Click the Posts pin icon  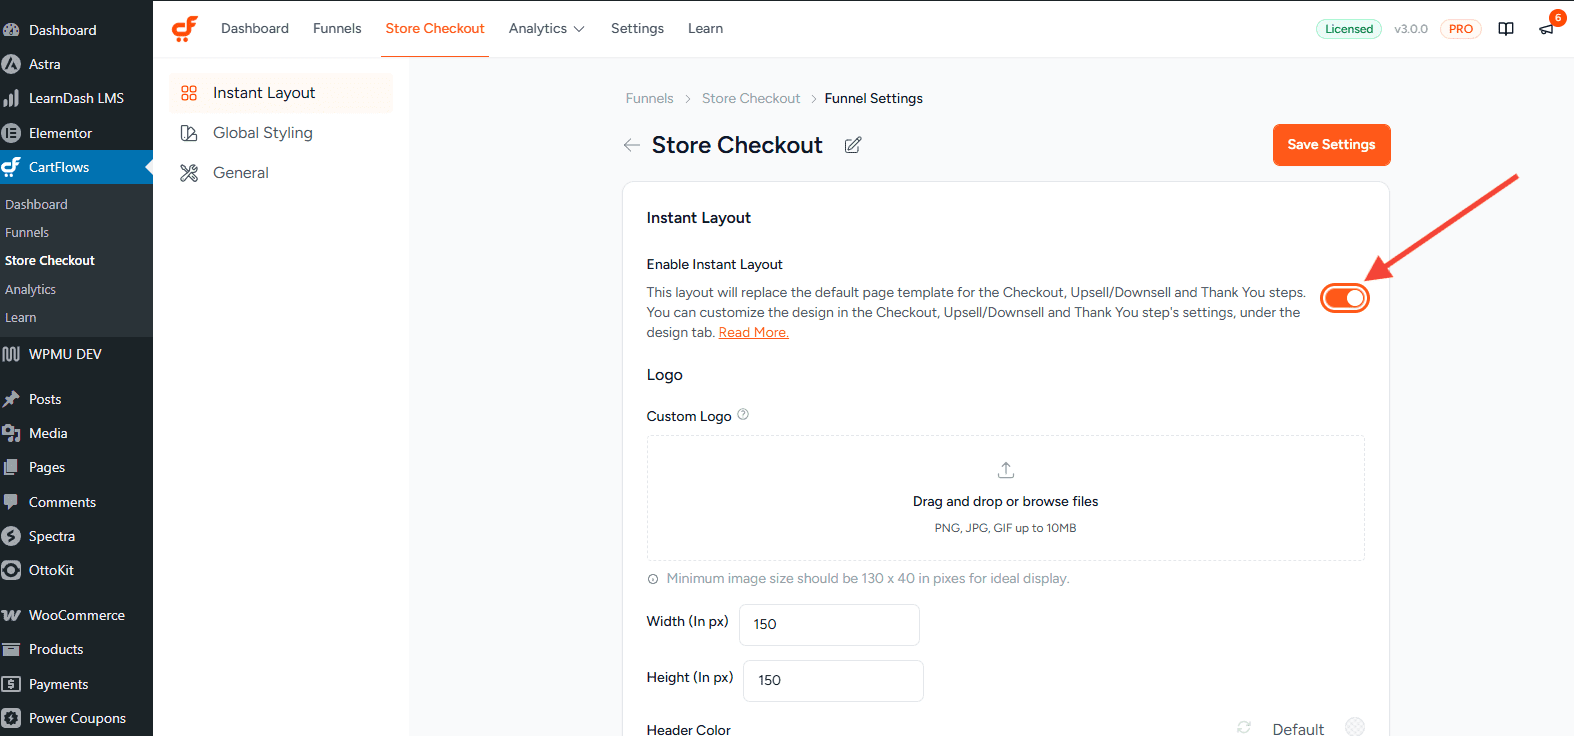point(11,399)
